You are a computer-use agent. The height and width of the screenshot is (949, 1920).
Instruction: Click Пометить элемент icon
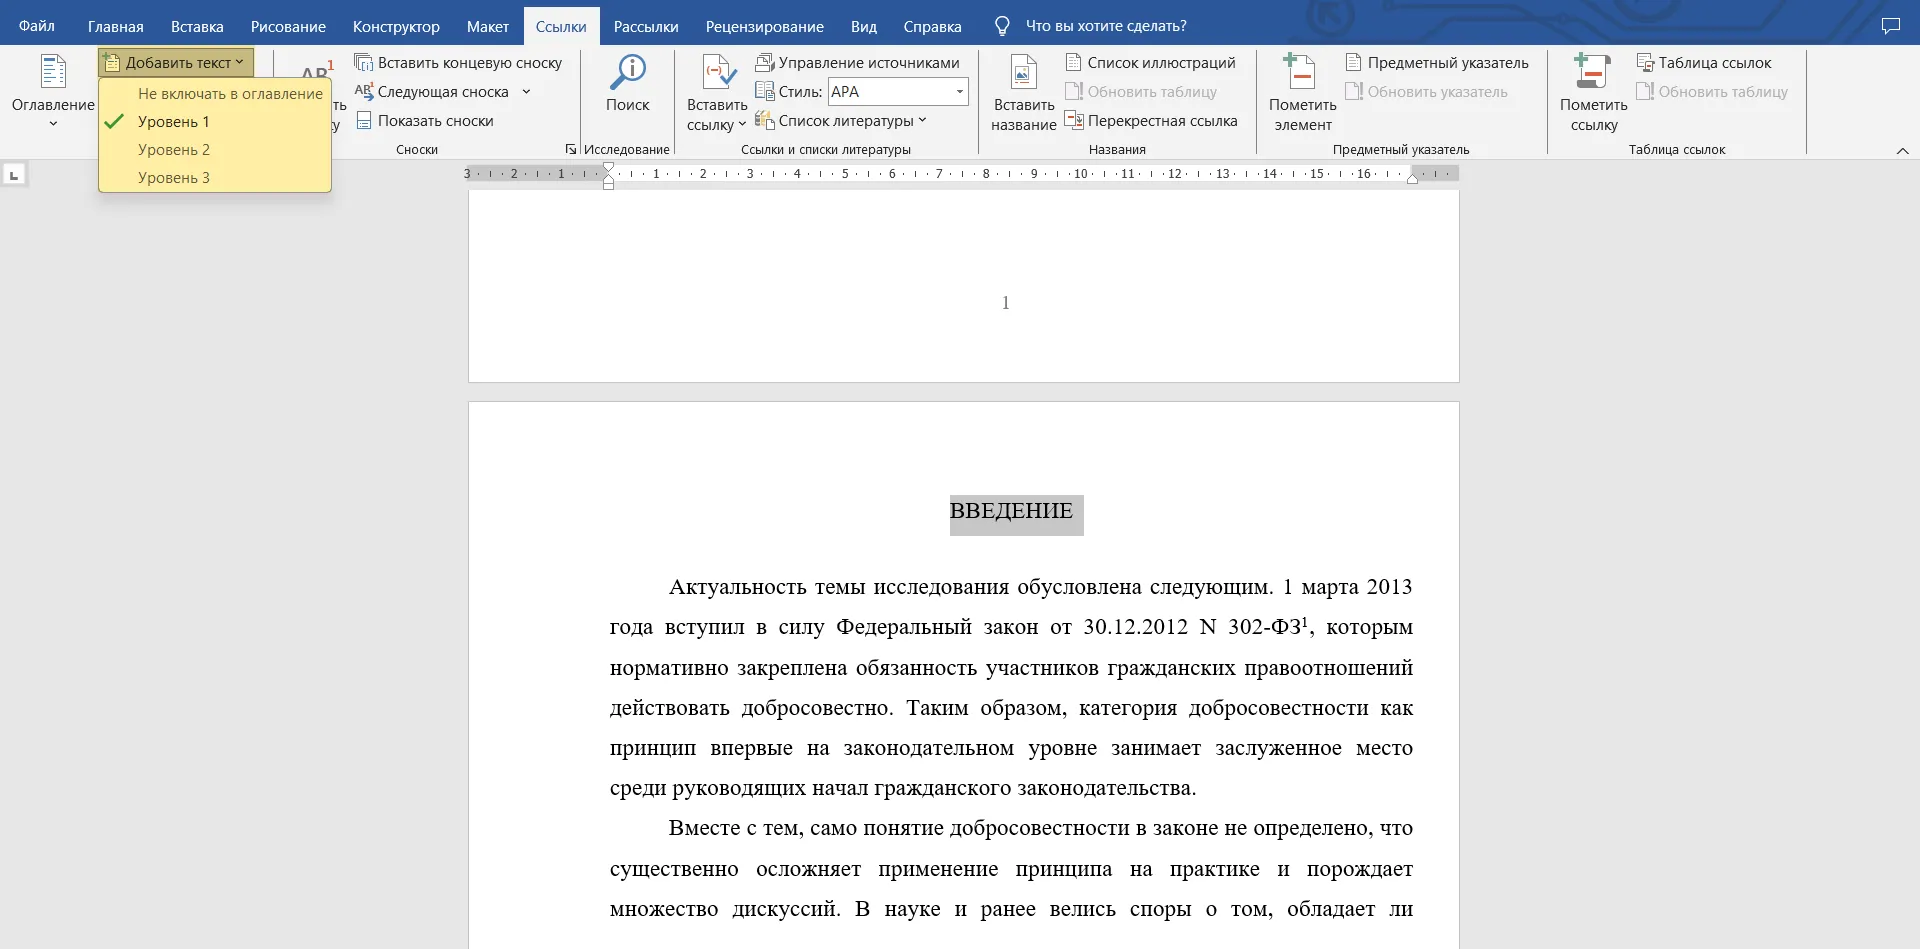tap(1301, 73)
